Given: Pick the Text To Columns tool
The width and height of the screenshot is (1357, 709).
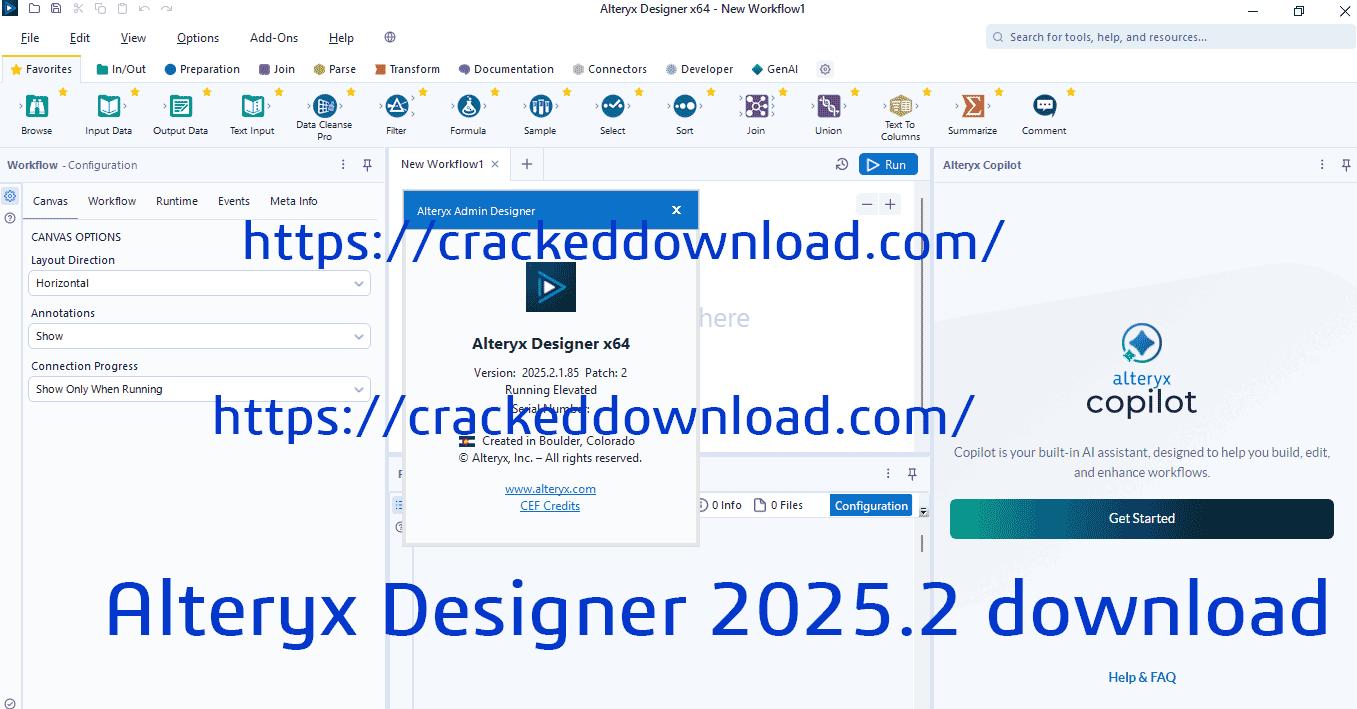Looking at the screenshot, I should pos(900,107).
